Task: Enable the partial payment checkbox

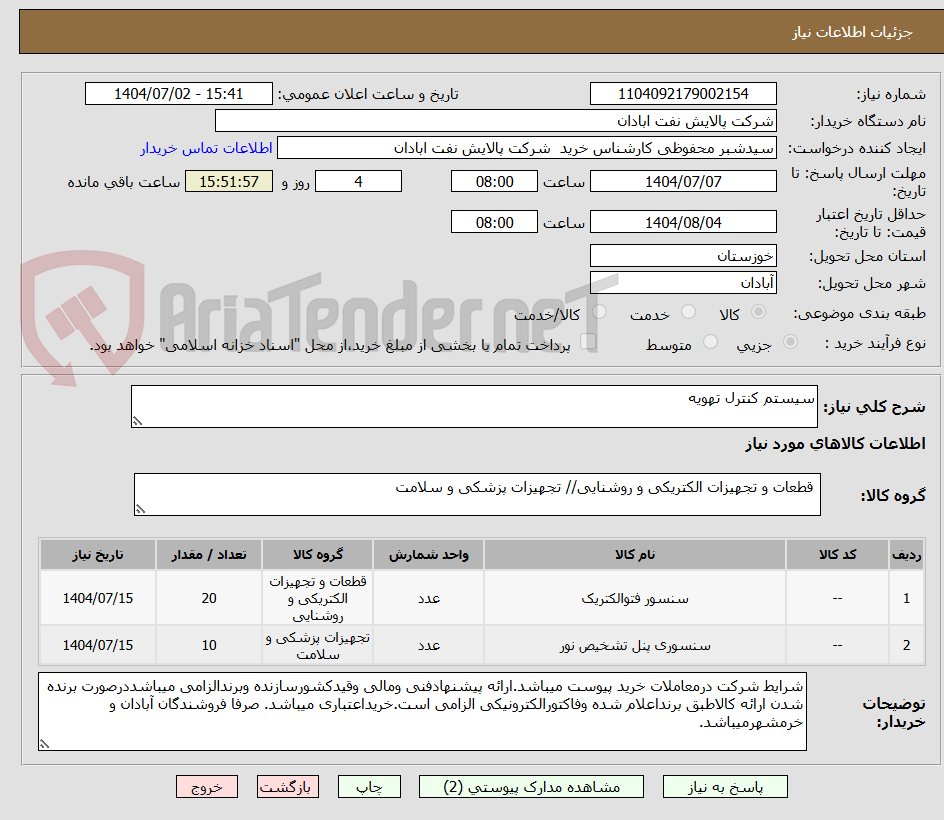Action: point(586,341)
